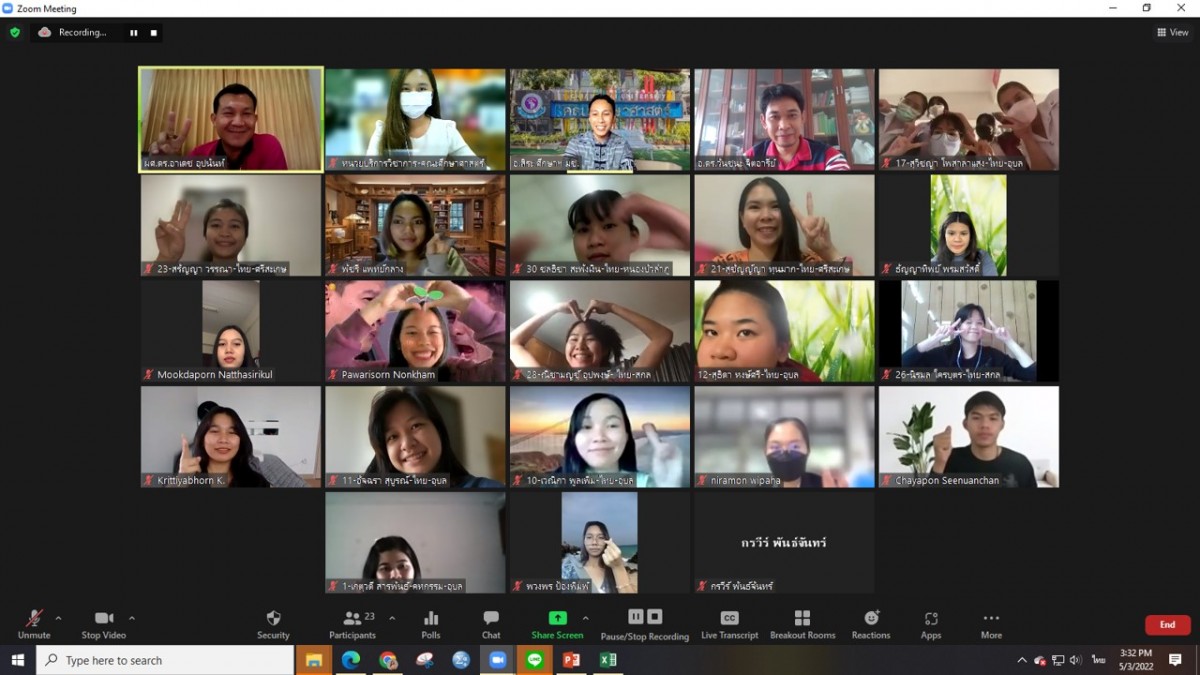
Task: Open LINE from the taskbar
Action: (534, 660)
